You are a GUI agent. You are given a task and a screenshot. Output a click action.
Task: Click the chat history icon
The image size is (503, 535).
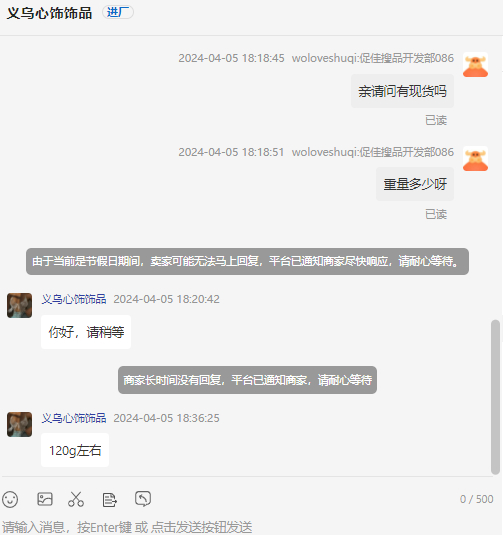[143, 499]
